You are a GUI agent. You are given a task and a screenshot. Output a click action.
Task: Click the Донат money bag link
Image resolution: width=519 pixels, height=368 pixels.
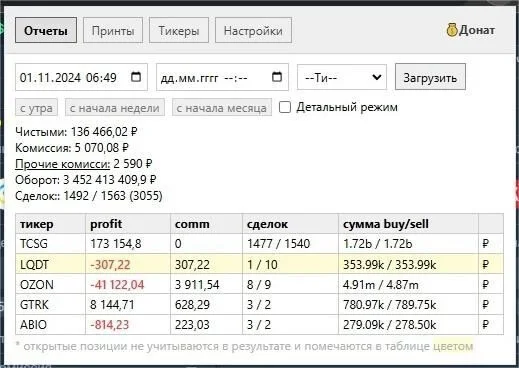(471, 30)
